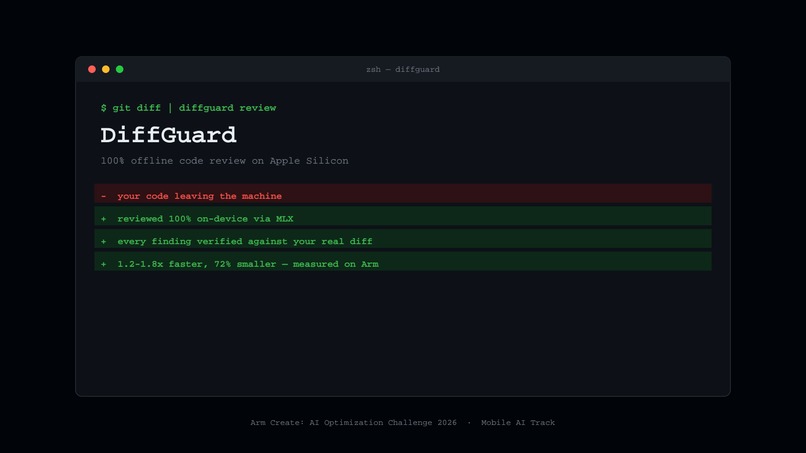806x453 pixels.
Task: Click the '$ git diff | diffguard review' command
Action: tap(189, 108)
